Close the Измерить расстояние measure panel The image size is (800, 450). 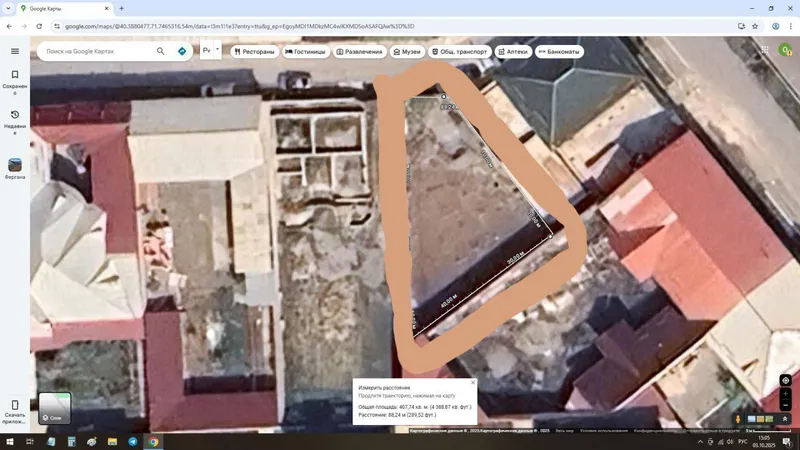click(x=472, y=382)
